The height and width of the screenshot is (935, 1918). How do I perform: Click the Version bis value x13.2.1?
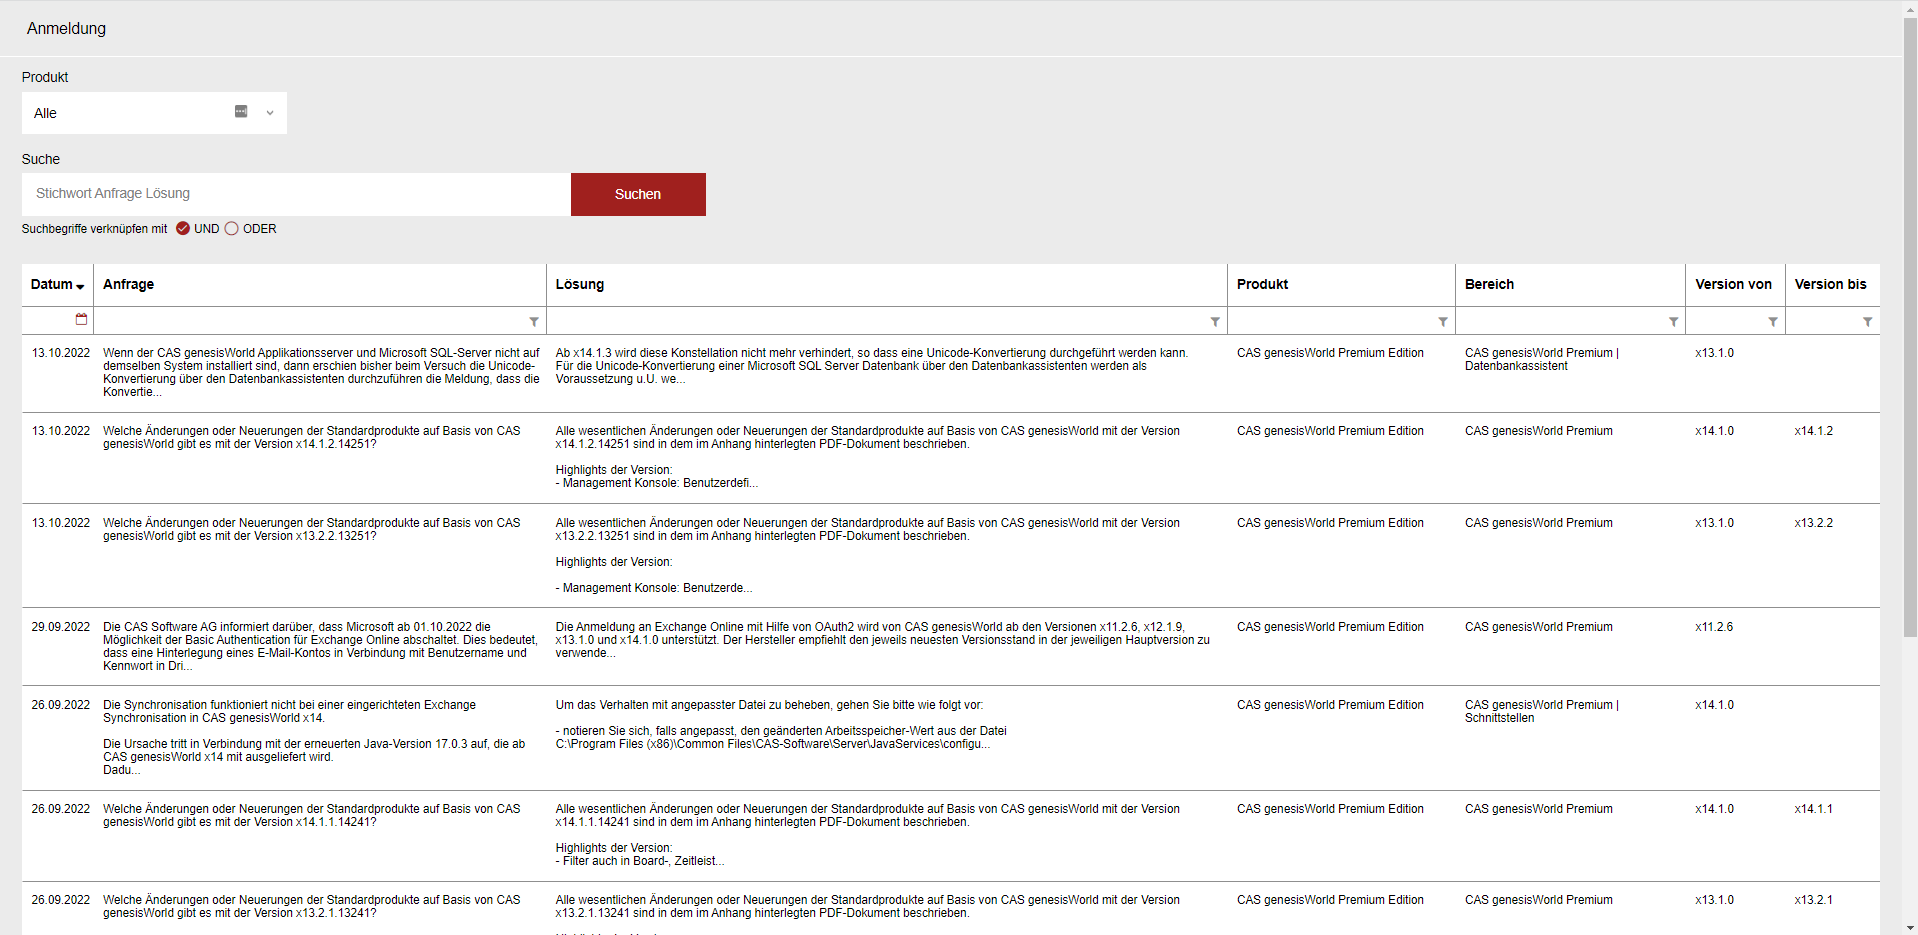[1813, 900]
